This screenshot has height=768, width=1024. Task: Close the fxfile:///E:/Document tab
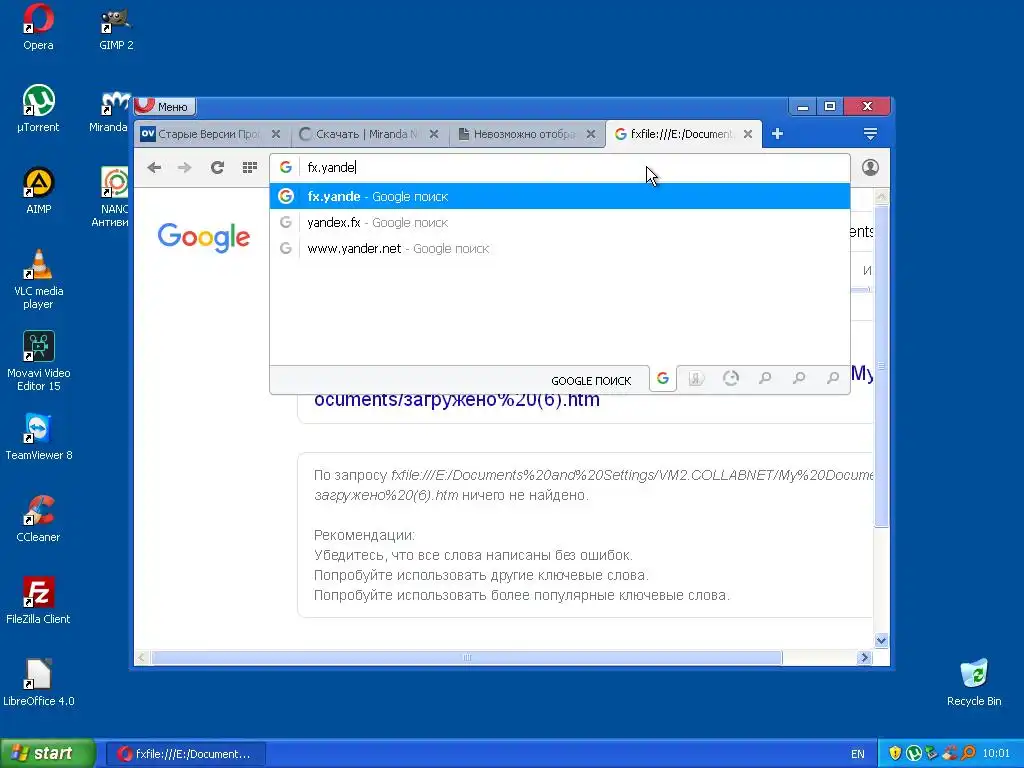(748, 134)
